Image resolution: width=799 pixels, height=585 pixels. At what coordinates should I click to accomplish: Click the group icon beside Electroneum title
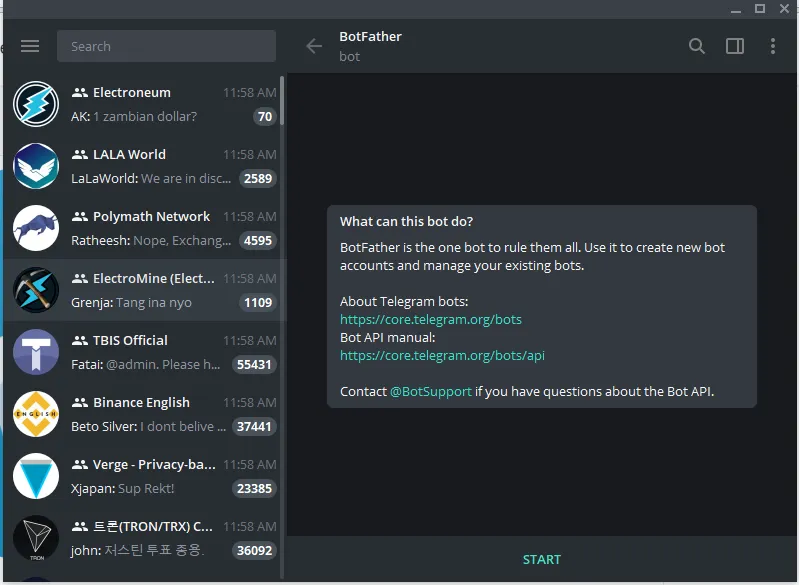click(x=79, y=93)
